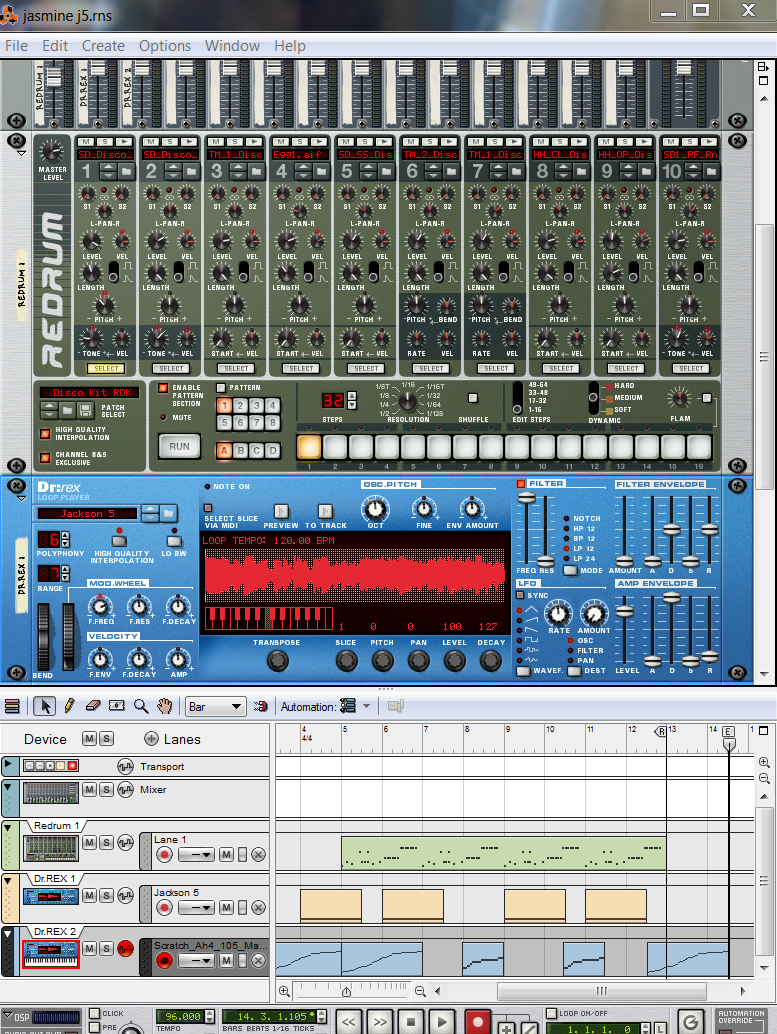Click the Select button on Redrum channel 3
This screenshot has width=777, height=1034.
[x=236, y=369]
